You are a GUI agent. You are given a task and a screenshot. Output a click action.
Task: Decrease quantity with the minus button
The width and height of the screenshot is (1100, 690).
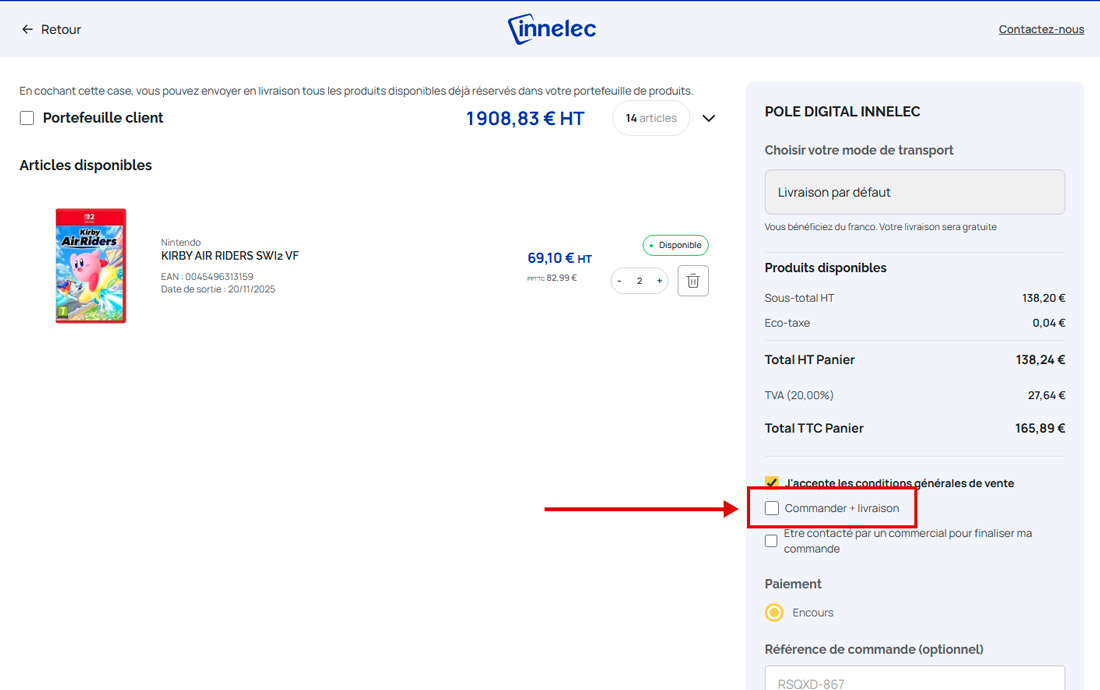[x=619, y=281]
